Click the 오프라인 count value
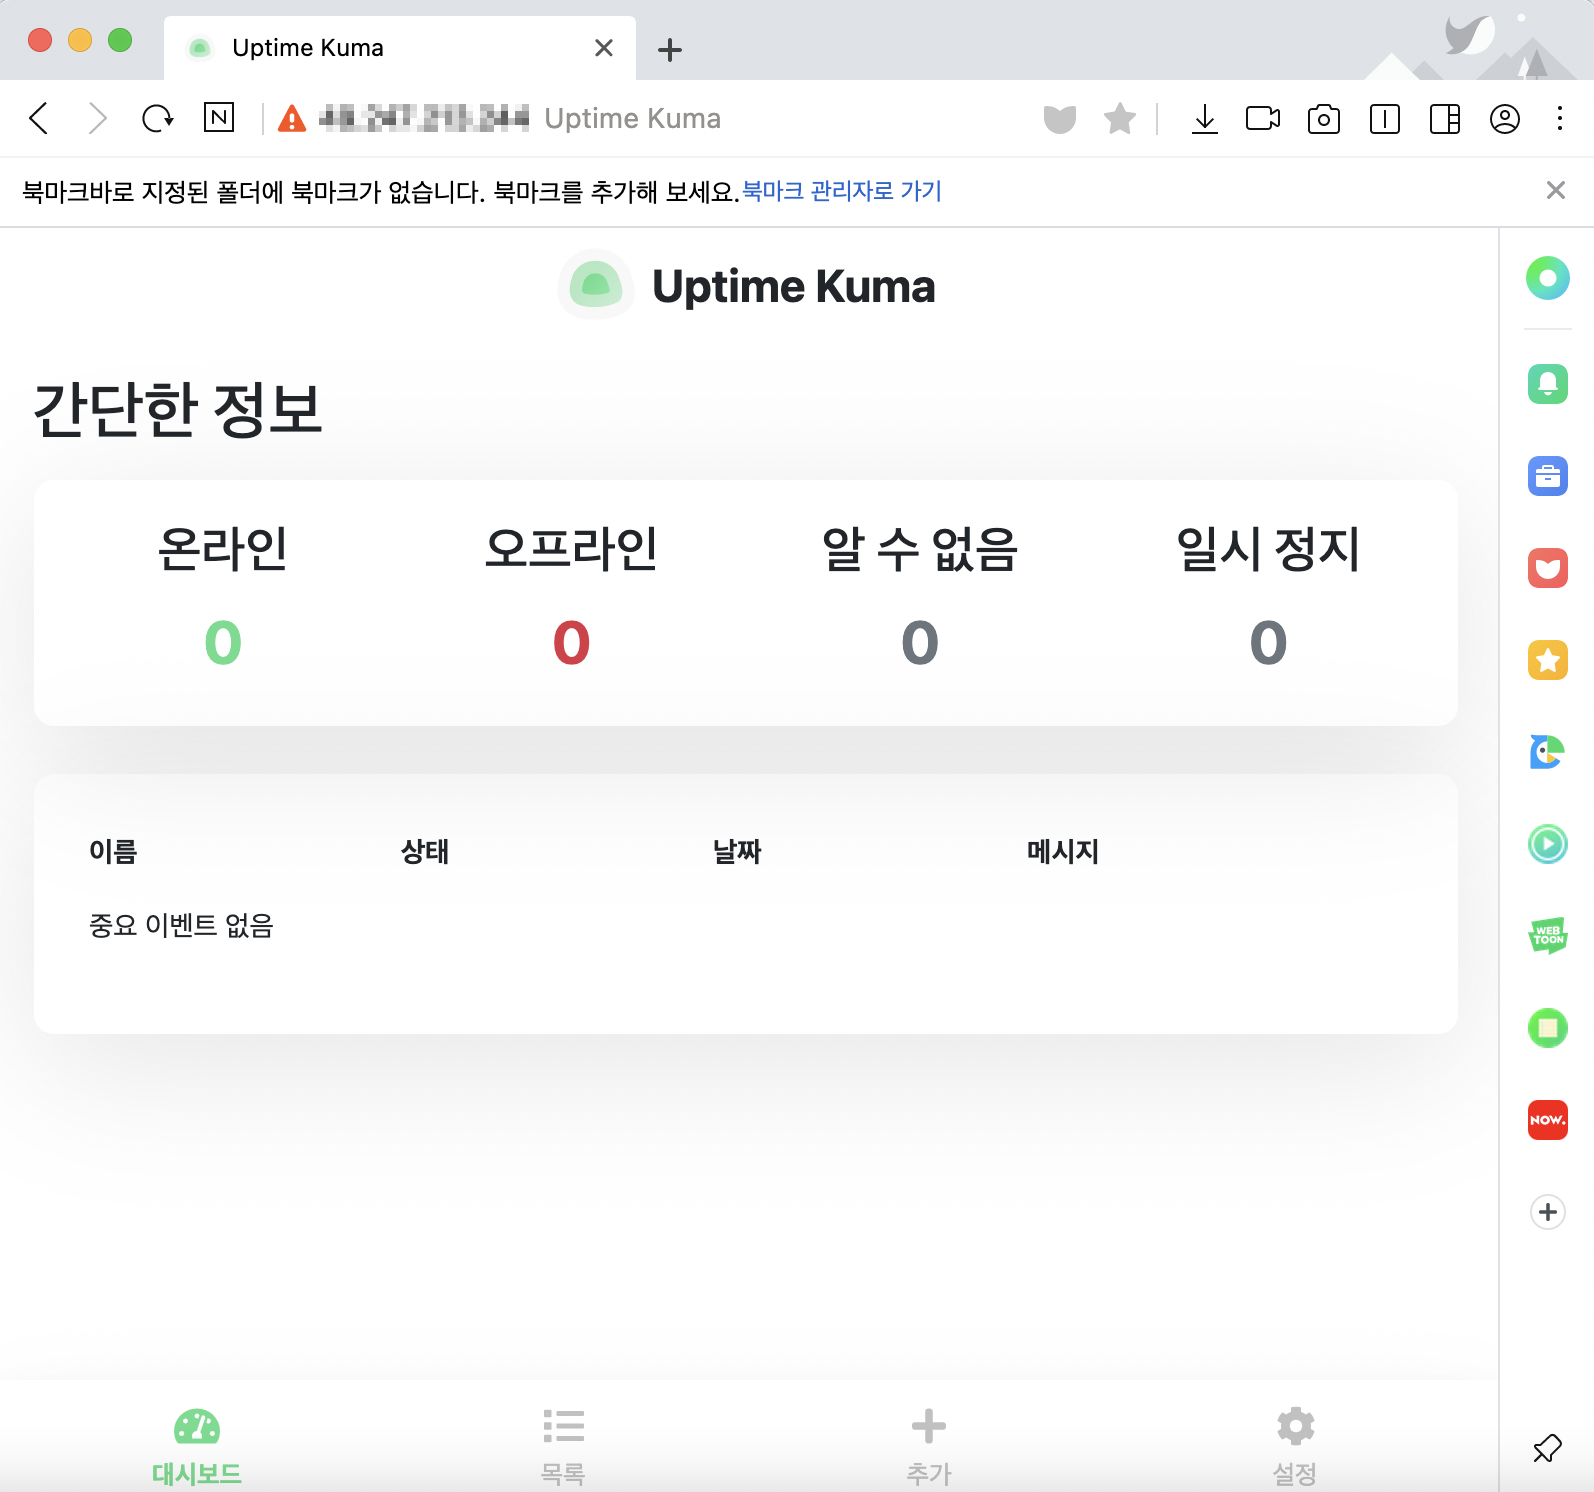The width and height of the screenshot is (1594, 1492). click(571, 642)
